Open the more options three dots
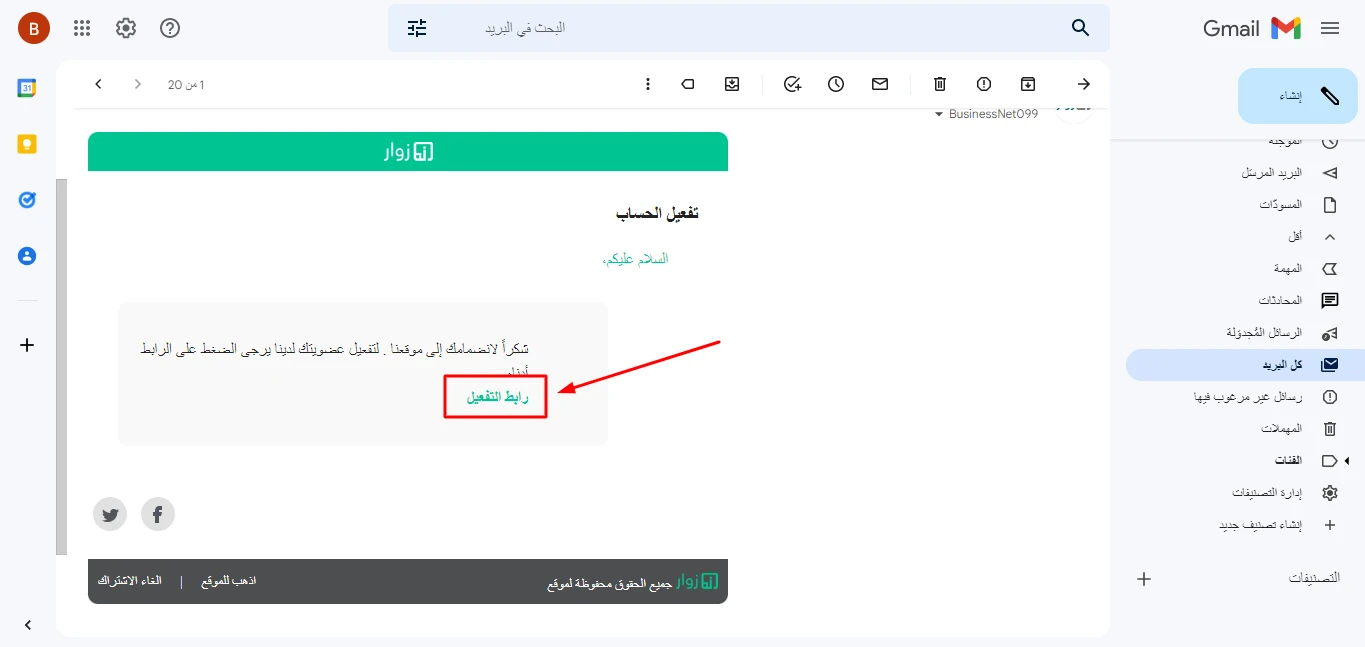This screenshot has width=1365, height=647. pos(648,84)
